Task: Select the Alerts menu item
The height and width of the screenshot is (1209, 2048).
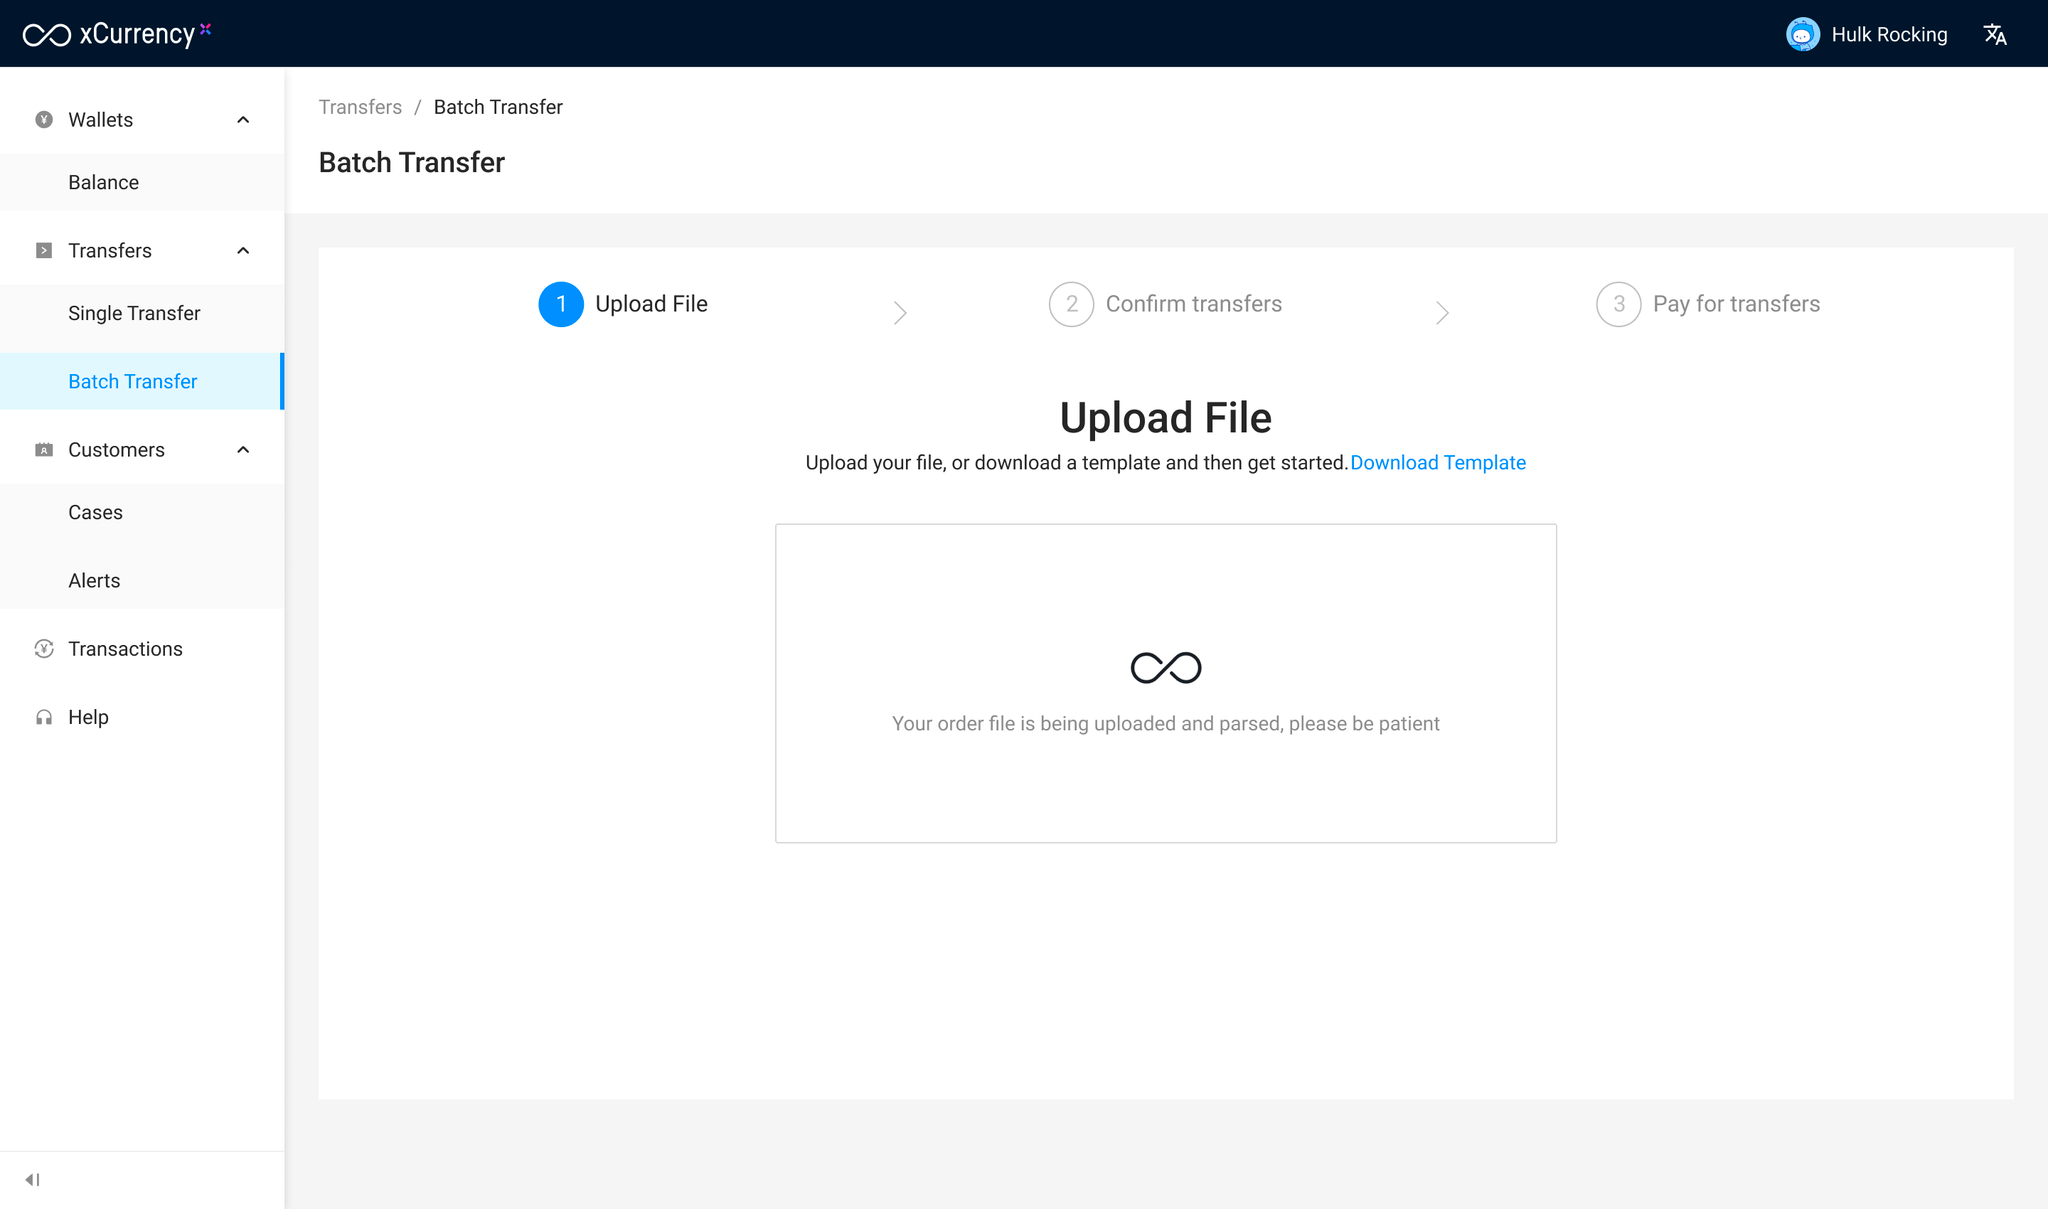Action: (94, 581)
